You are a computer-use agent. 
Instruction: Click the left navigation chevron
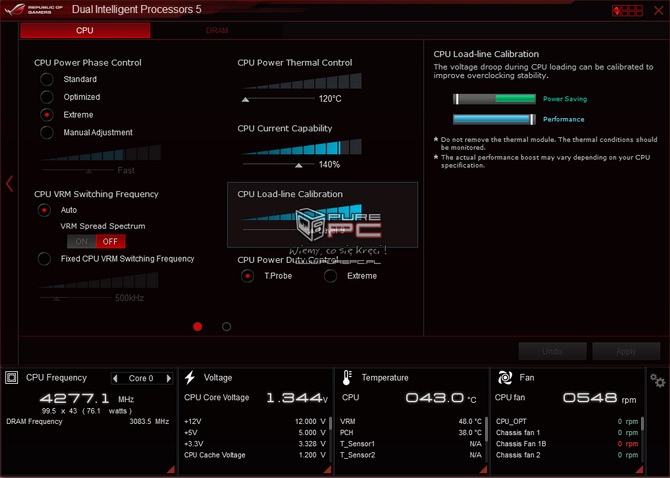click(x=9, y=184)
